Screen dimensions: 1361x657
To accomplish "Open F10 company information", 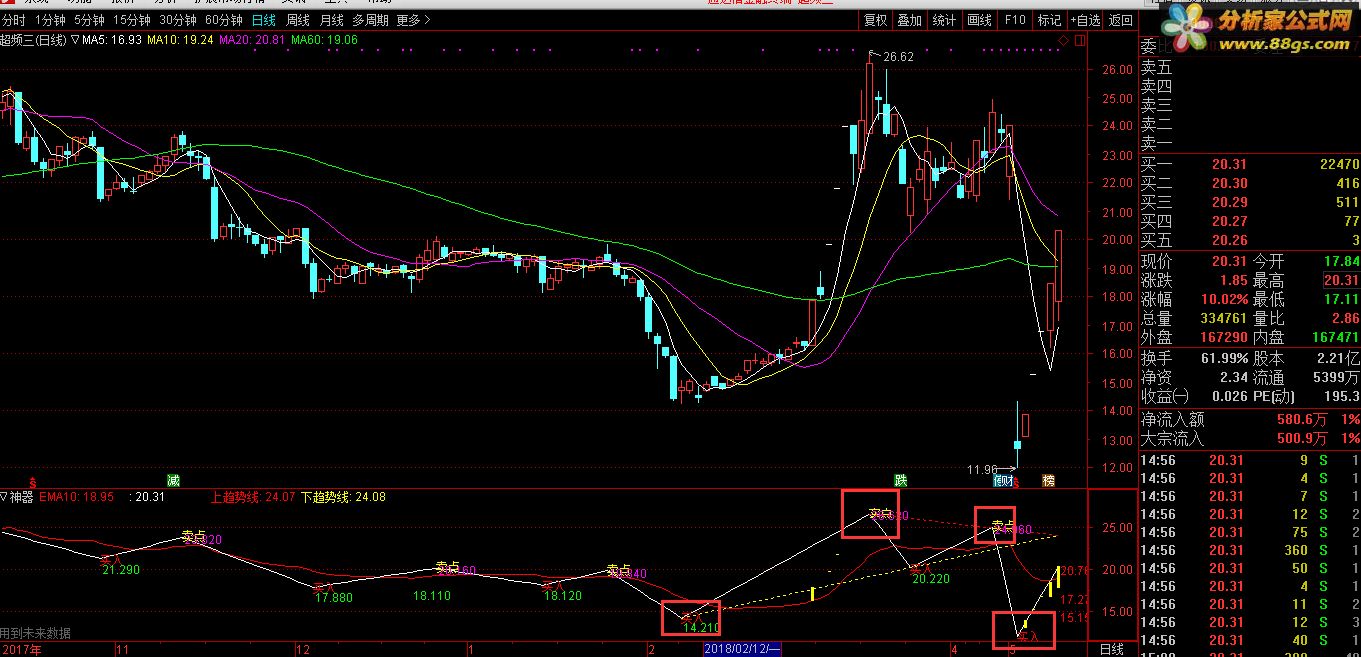I will (x=1015, y=20).
